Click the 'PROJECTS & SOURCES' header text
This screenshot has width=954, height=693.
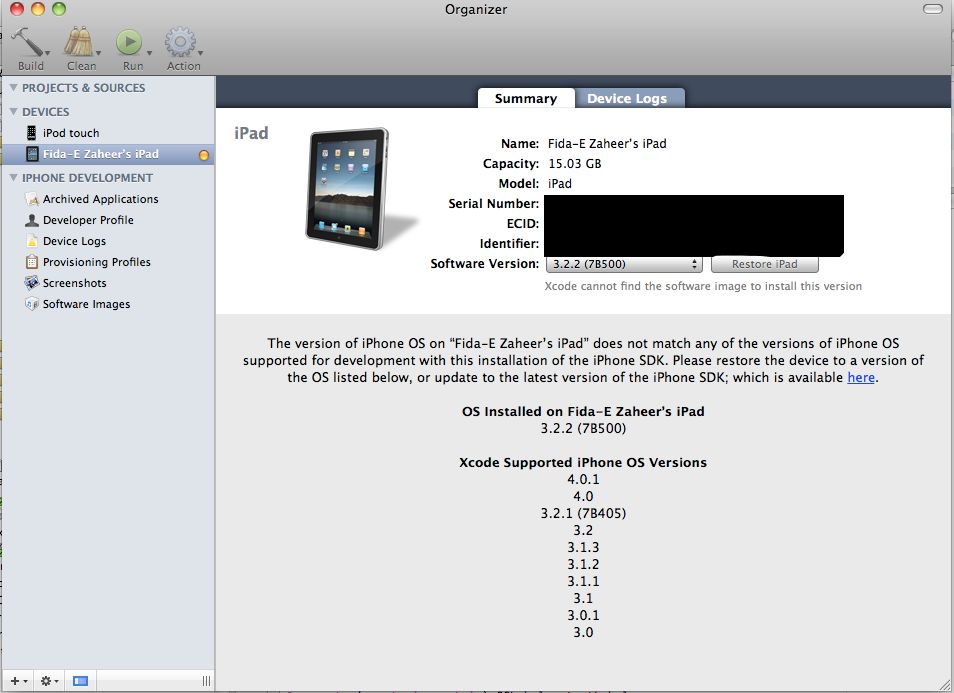(83, 88)
